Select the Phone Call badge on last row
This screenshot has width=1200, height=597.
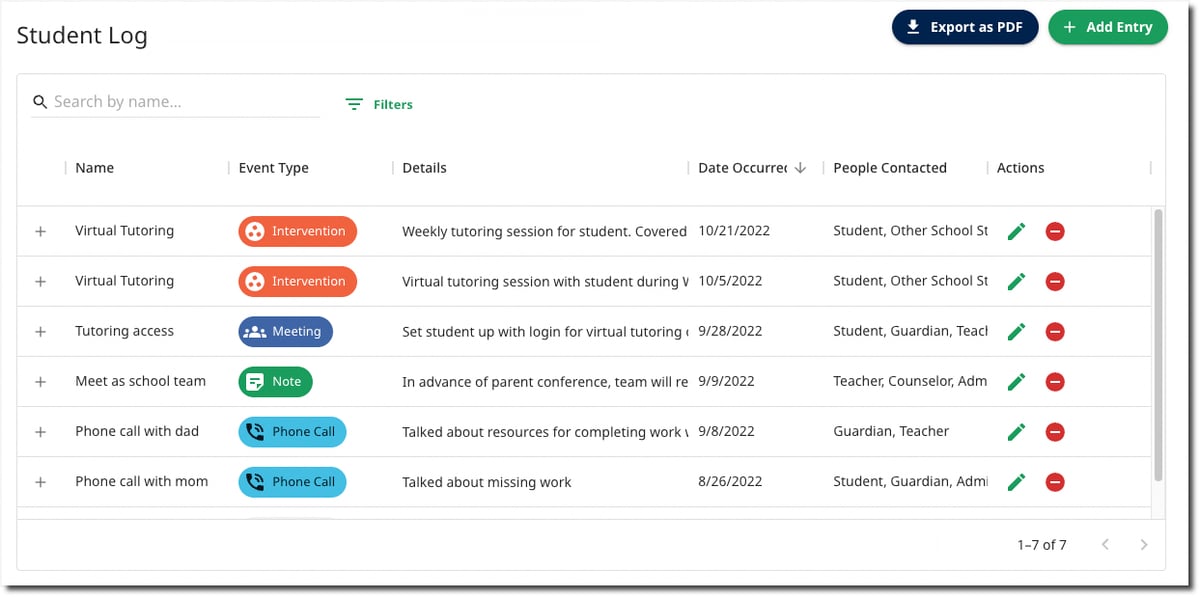point(292,482)
